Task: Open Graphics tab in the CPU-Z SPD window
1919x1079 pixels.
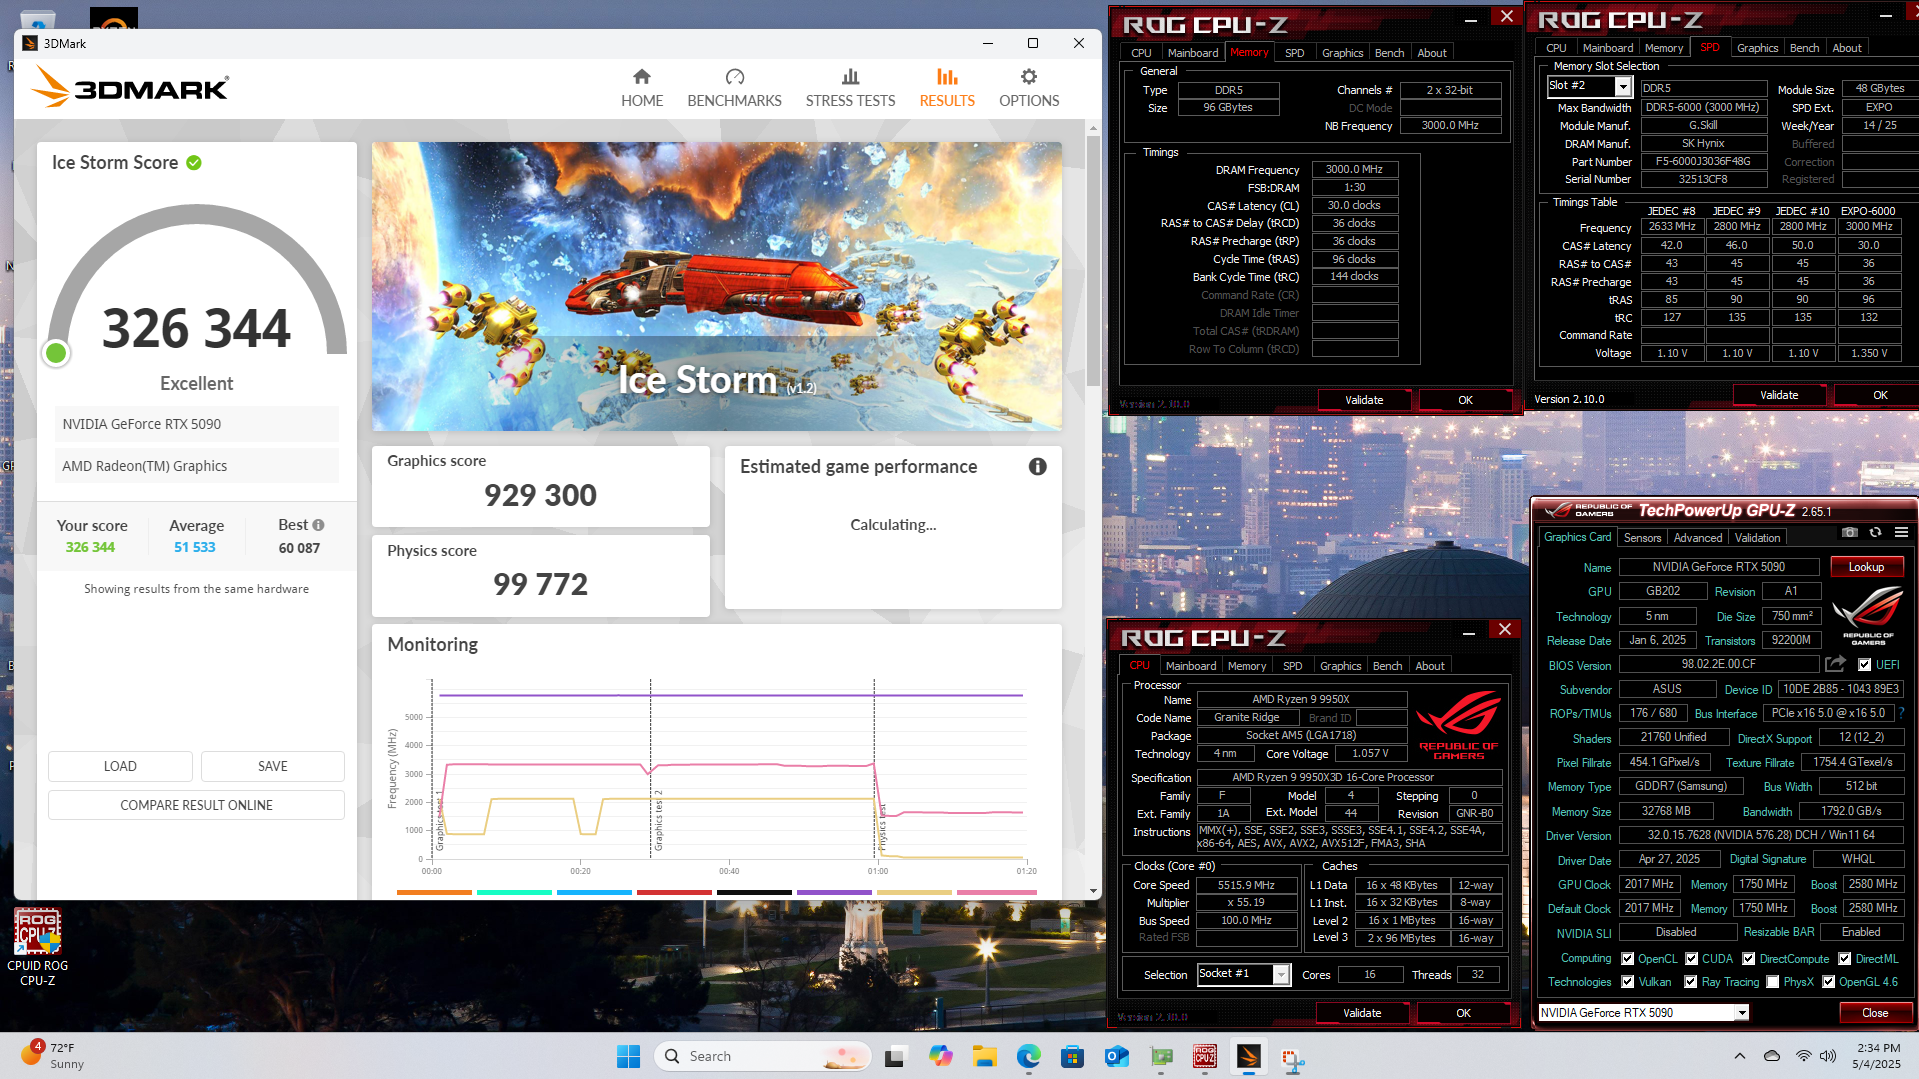Action: tap(1757, 48)
